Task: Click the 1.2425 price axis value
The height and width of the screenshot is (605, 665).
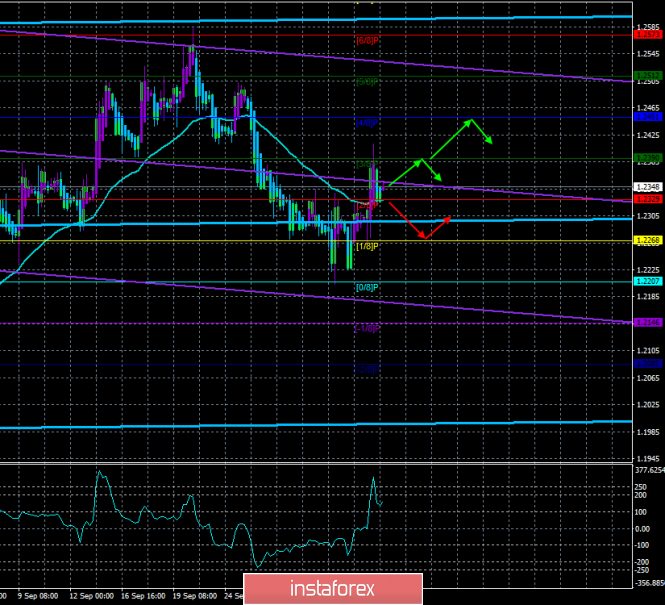Action: pyautogui.click(x=649, y=135)
